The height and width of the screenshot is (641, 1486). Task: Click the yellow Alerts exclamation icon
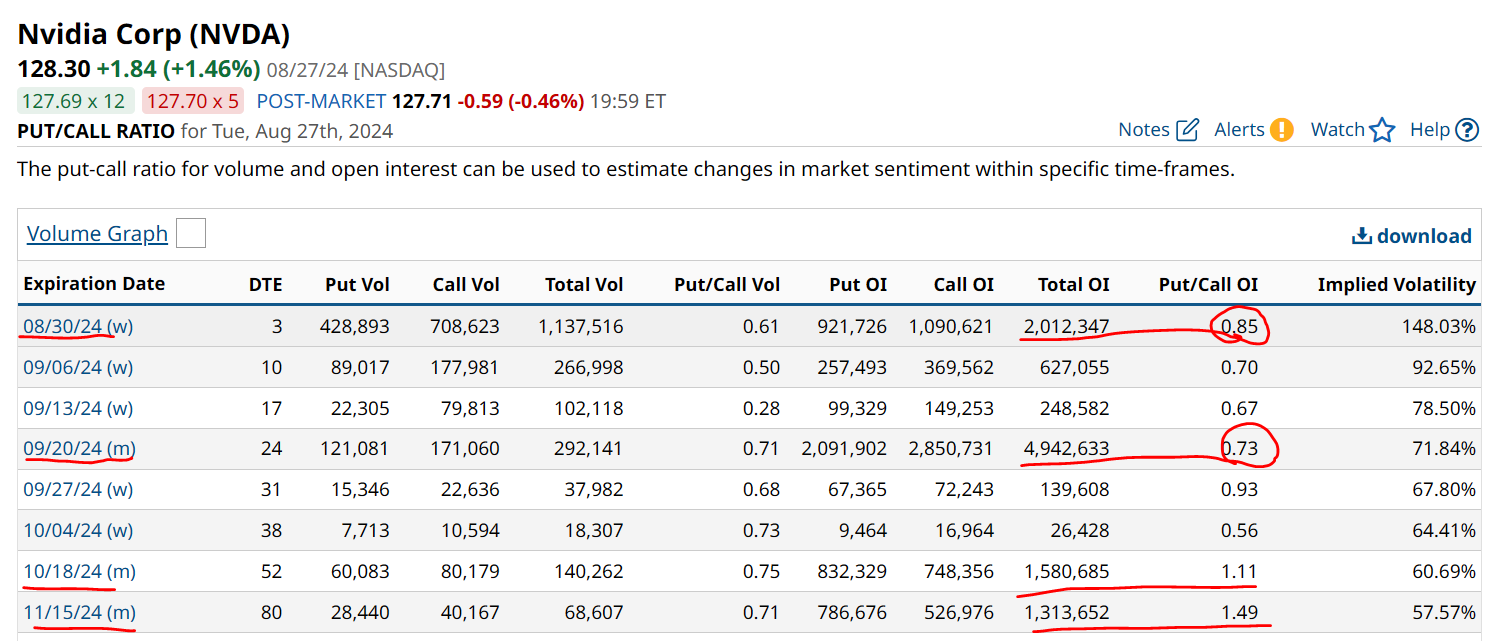(1281, 129)
